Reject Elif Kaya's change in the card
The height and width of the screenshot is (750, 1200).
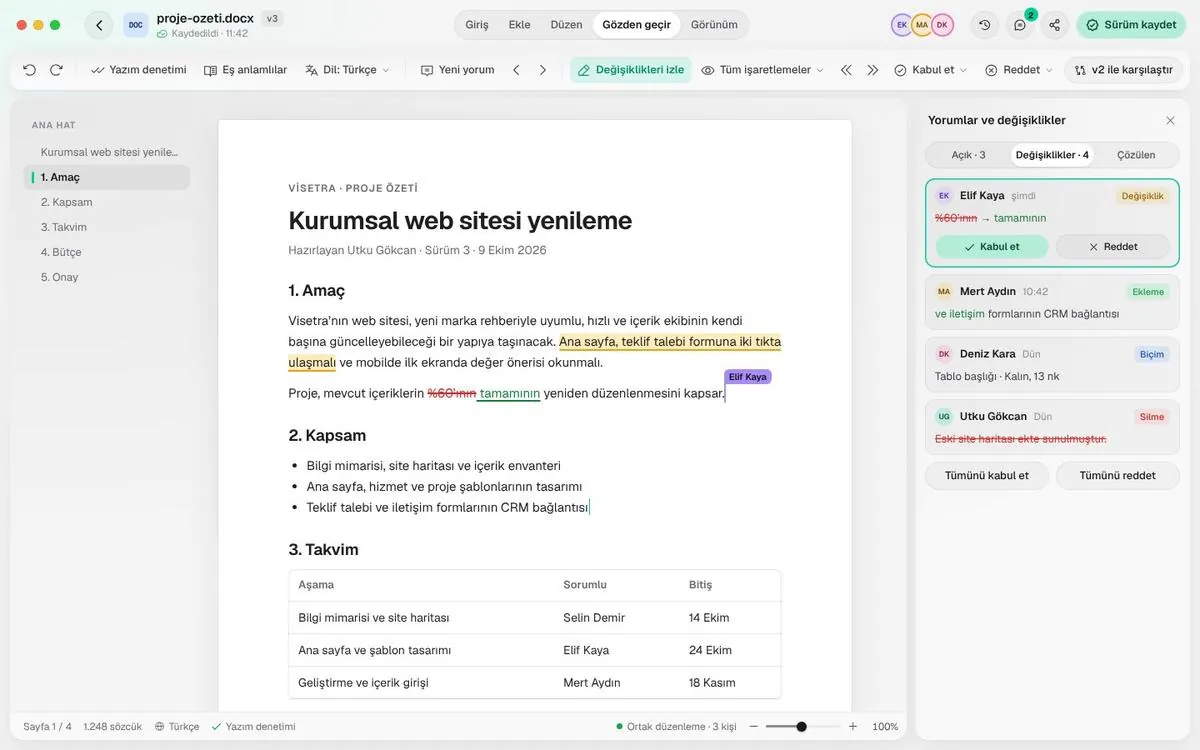[1113, 247]
